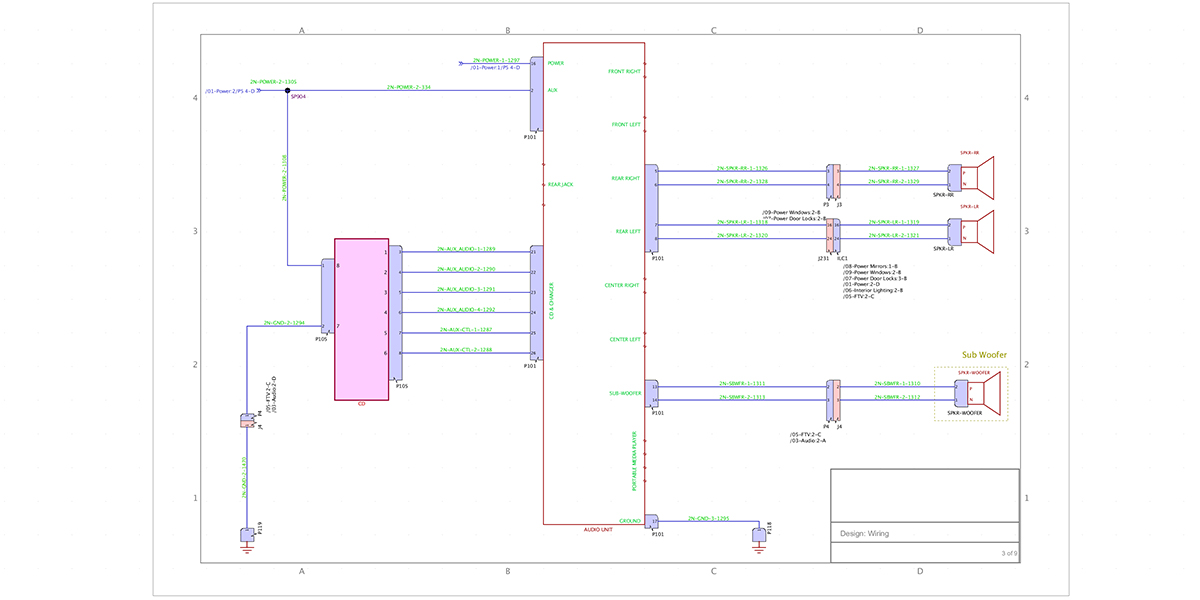
Task: Click the FRONT LEFT pin label
Action: [x=626, y=125]
